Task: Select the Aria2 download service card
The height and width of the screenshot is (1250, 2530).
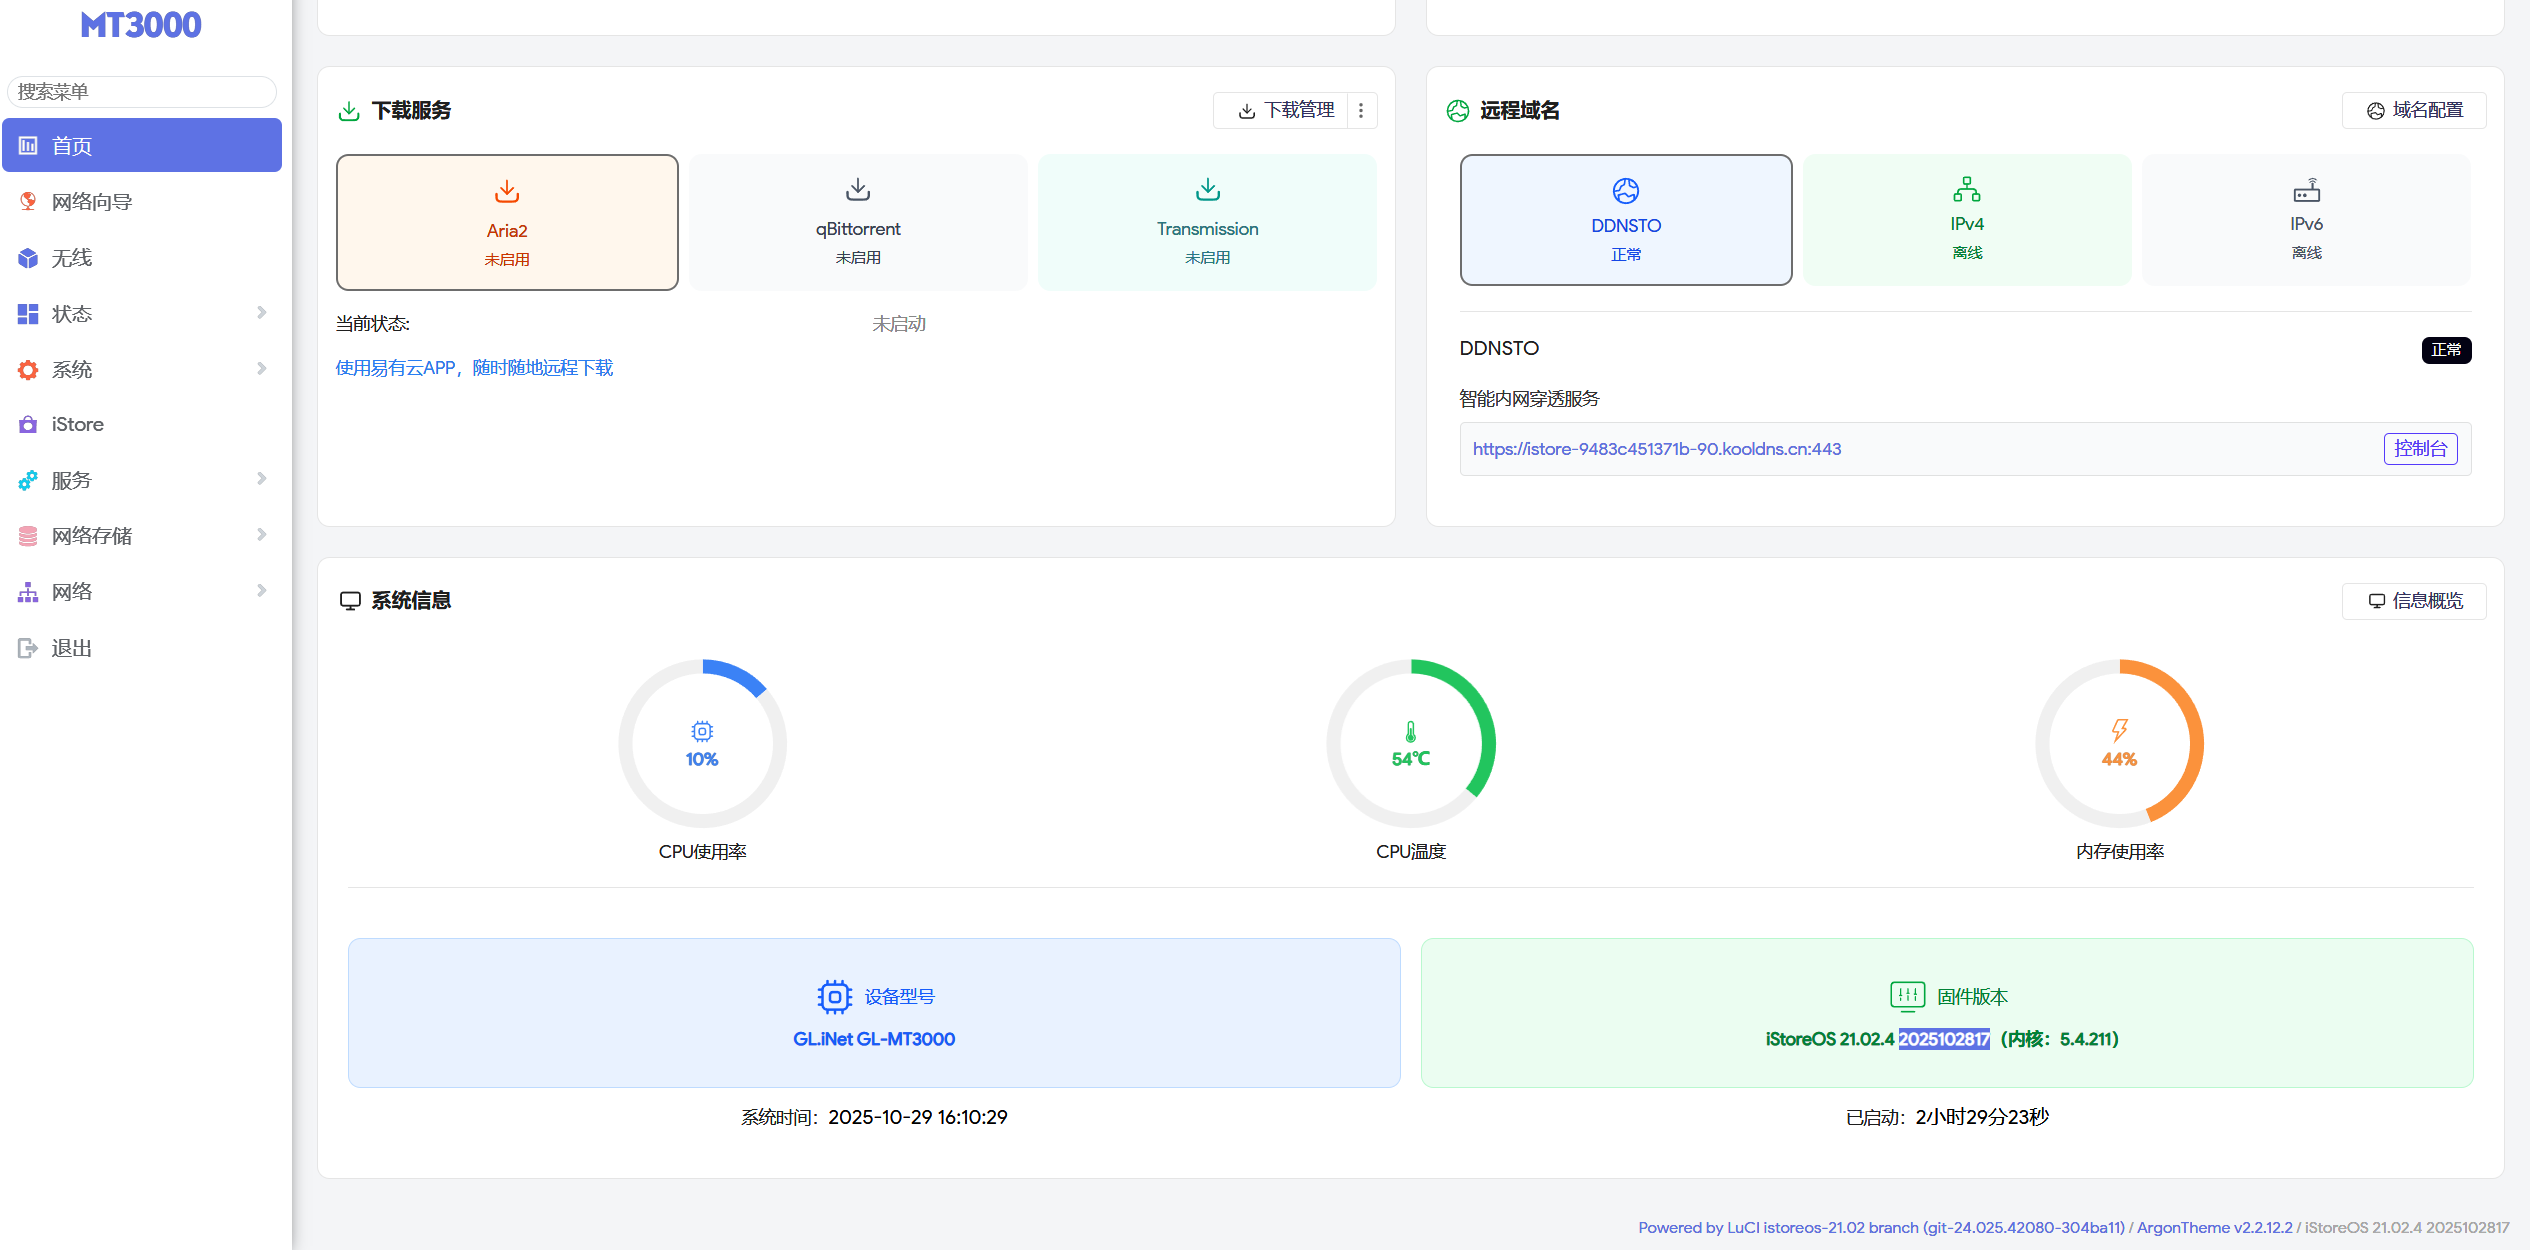Action: [x=507, y=222]
